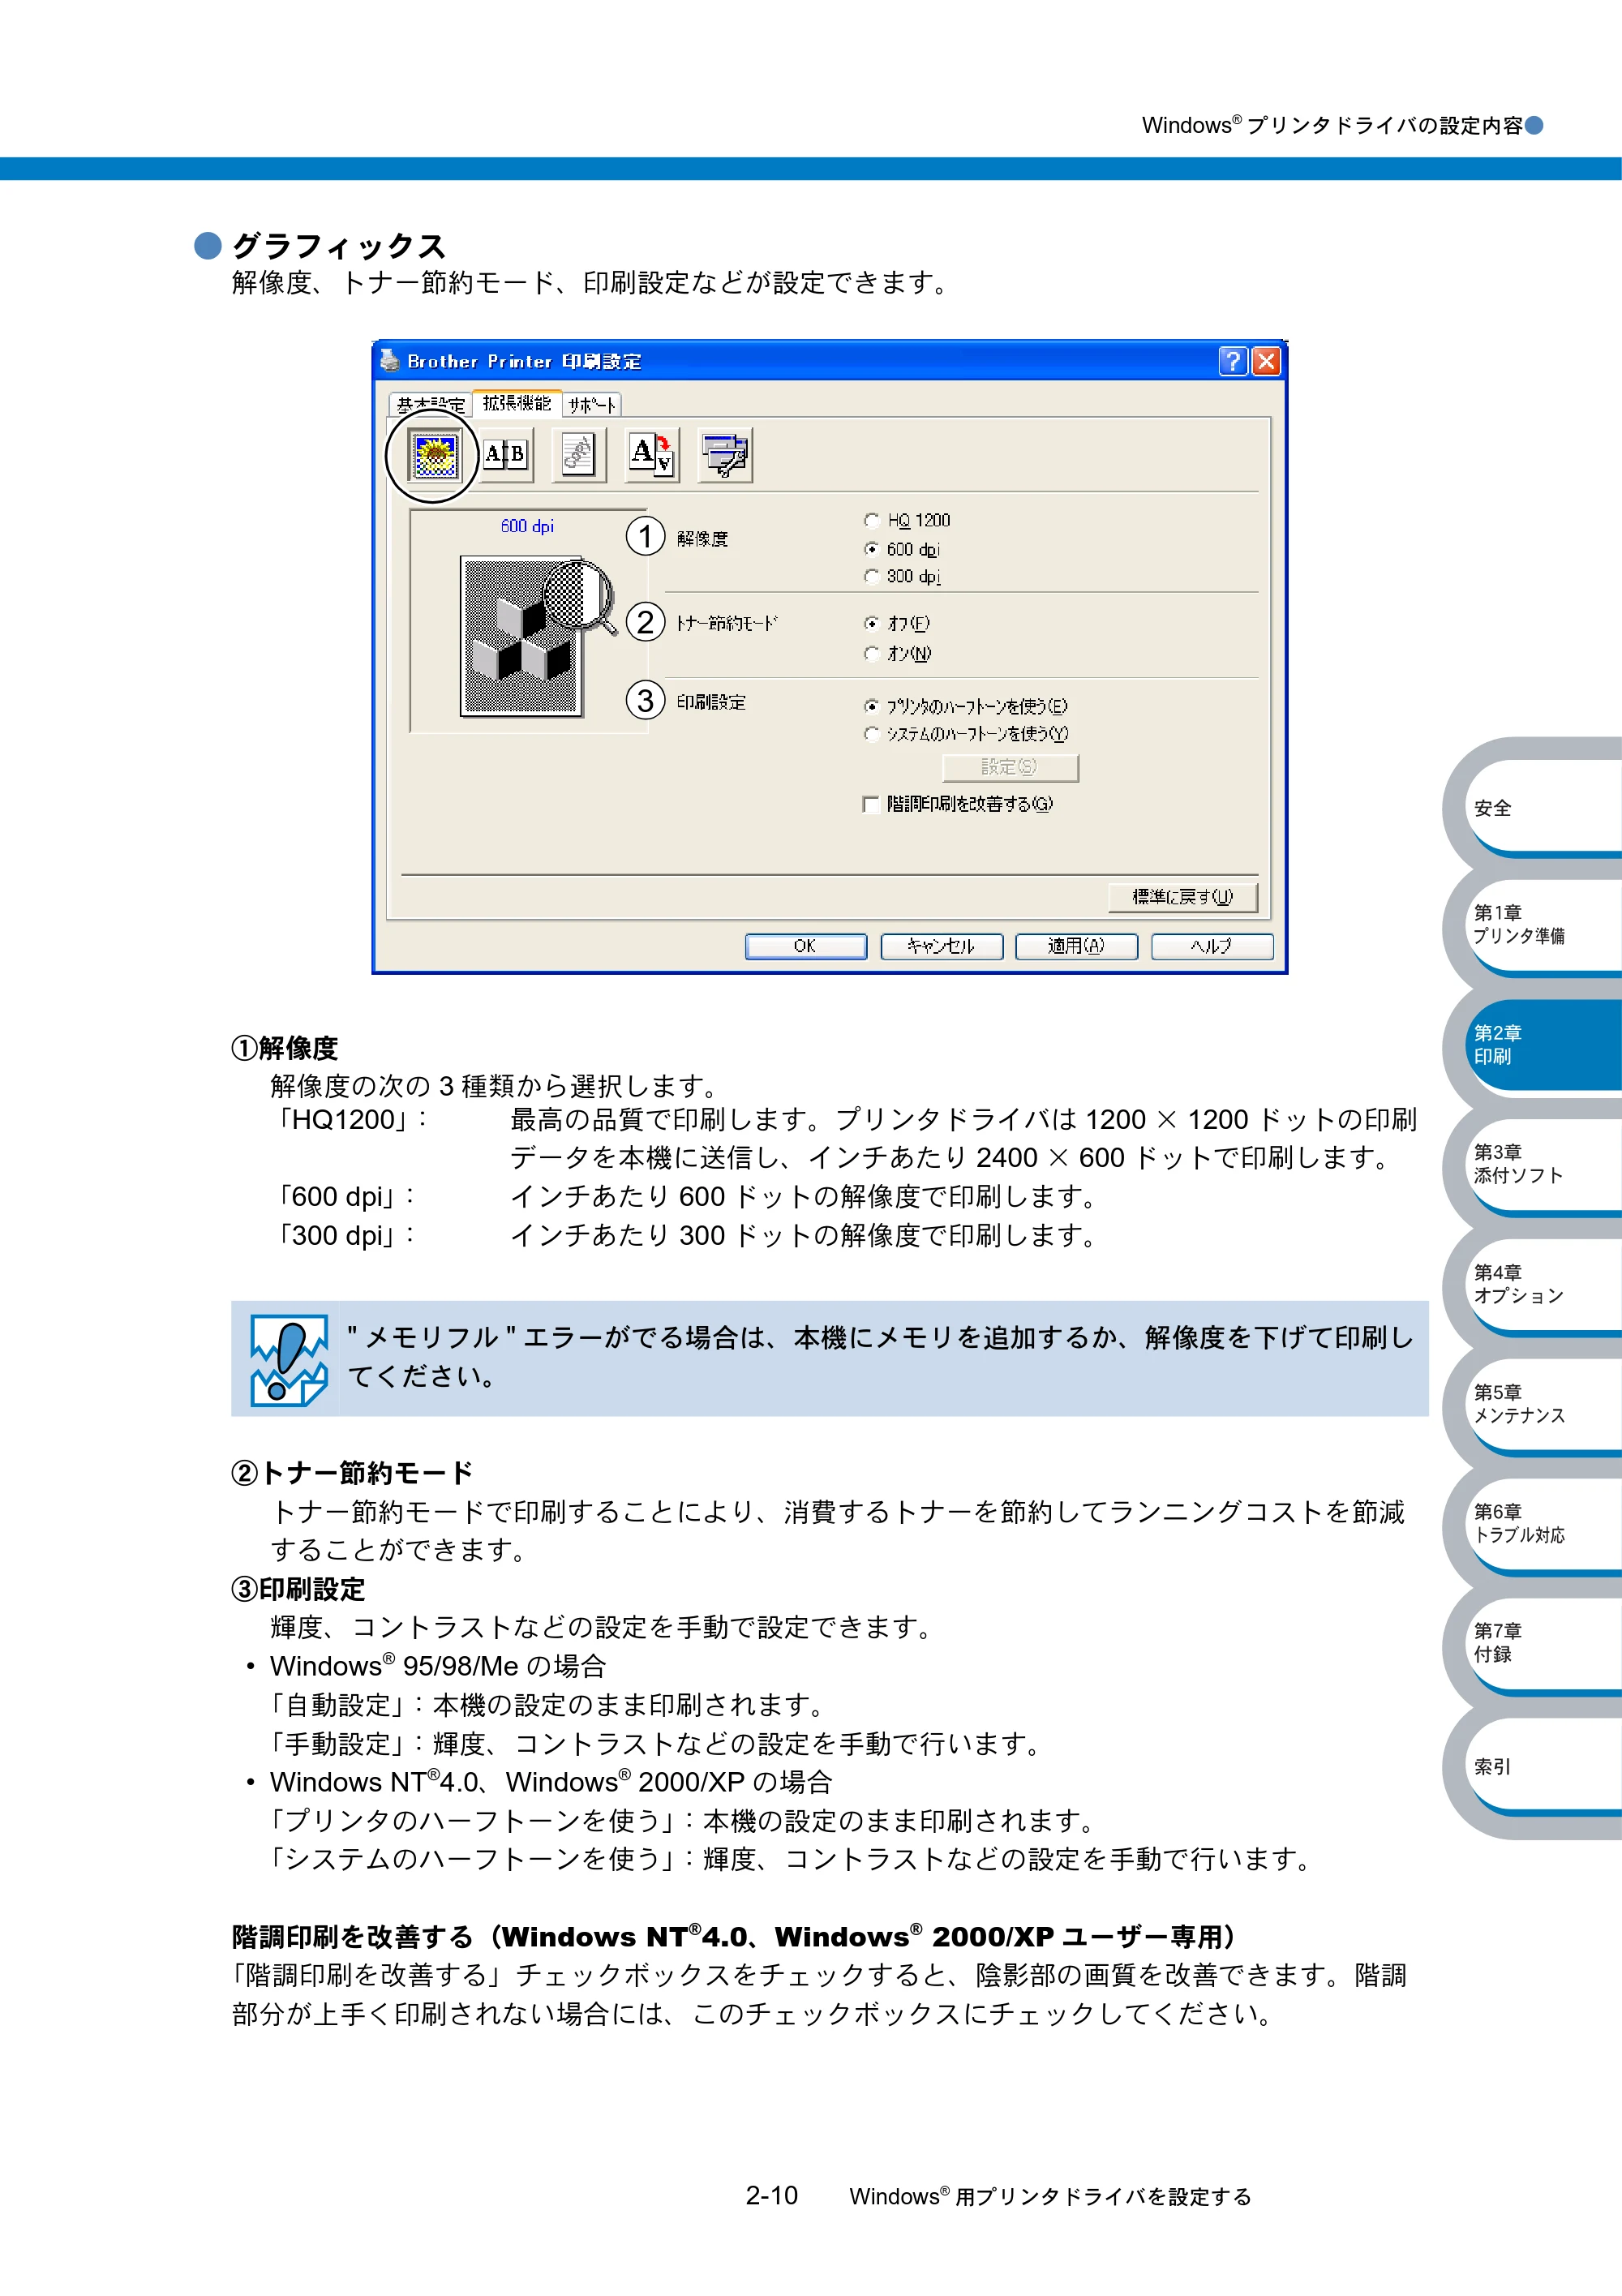This screenshot has height=2296, width=1622.
Task: Click the キャンセル button
Action: (941, 946)
